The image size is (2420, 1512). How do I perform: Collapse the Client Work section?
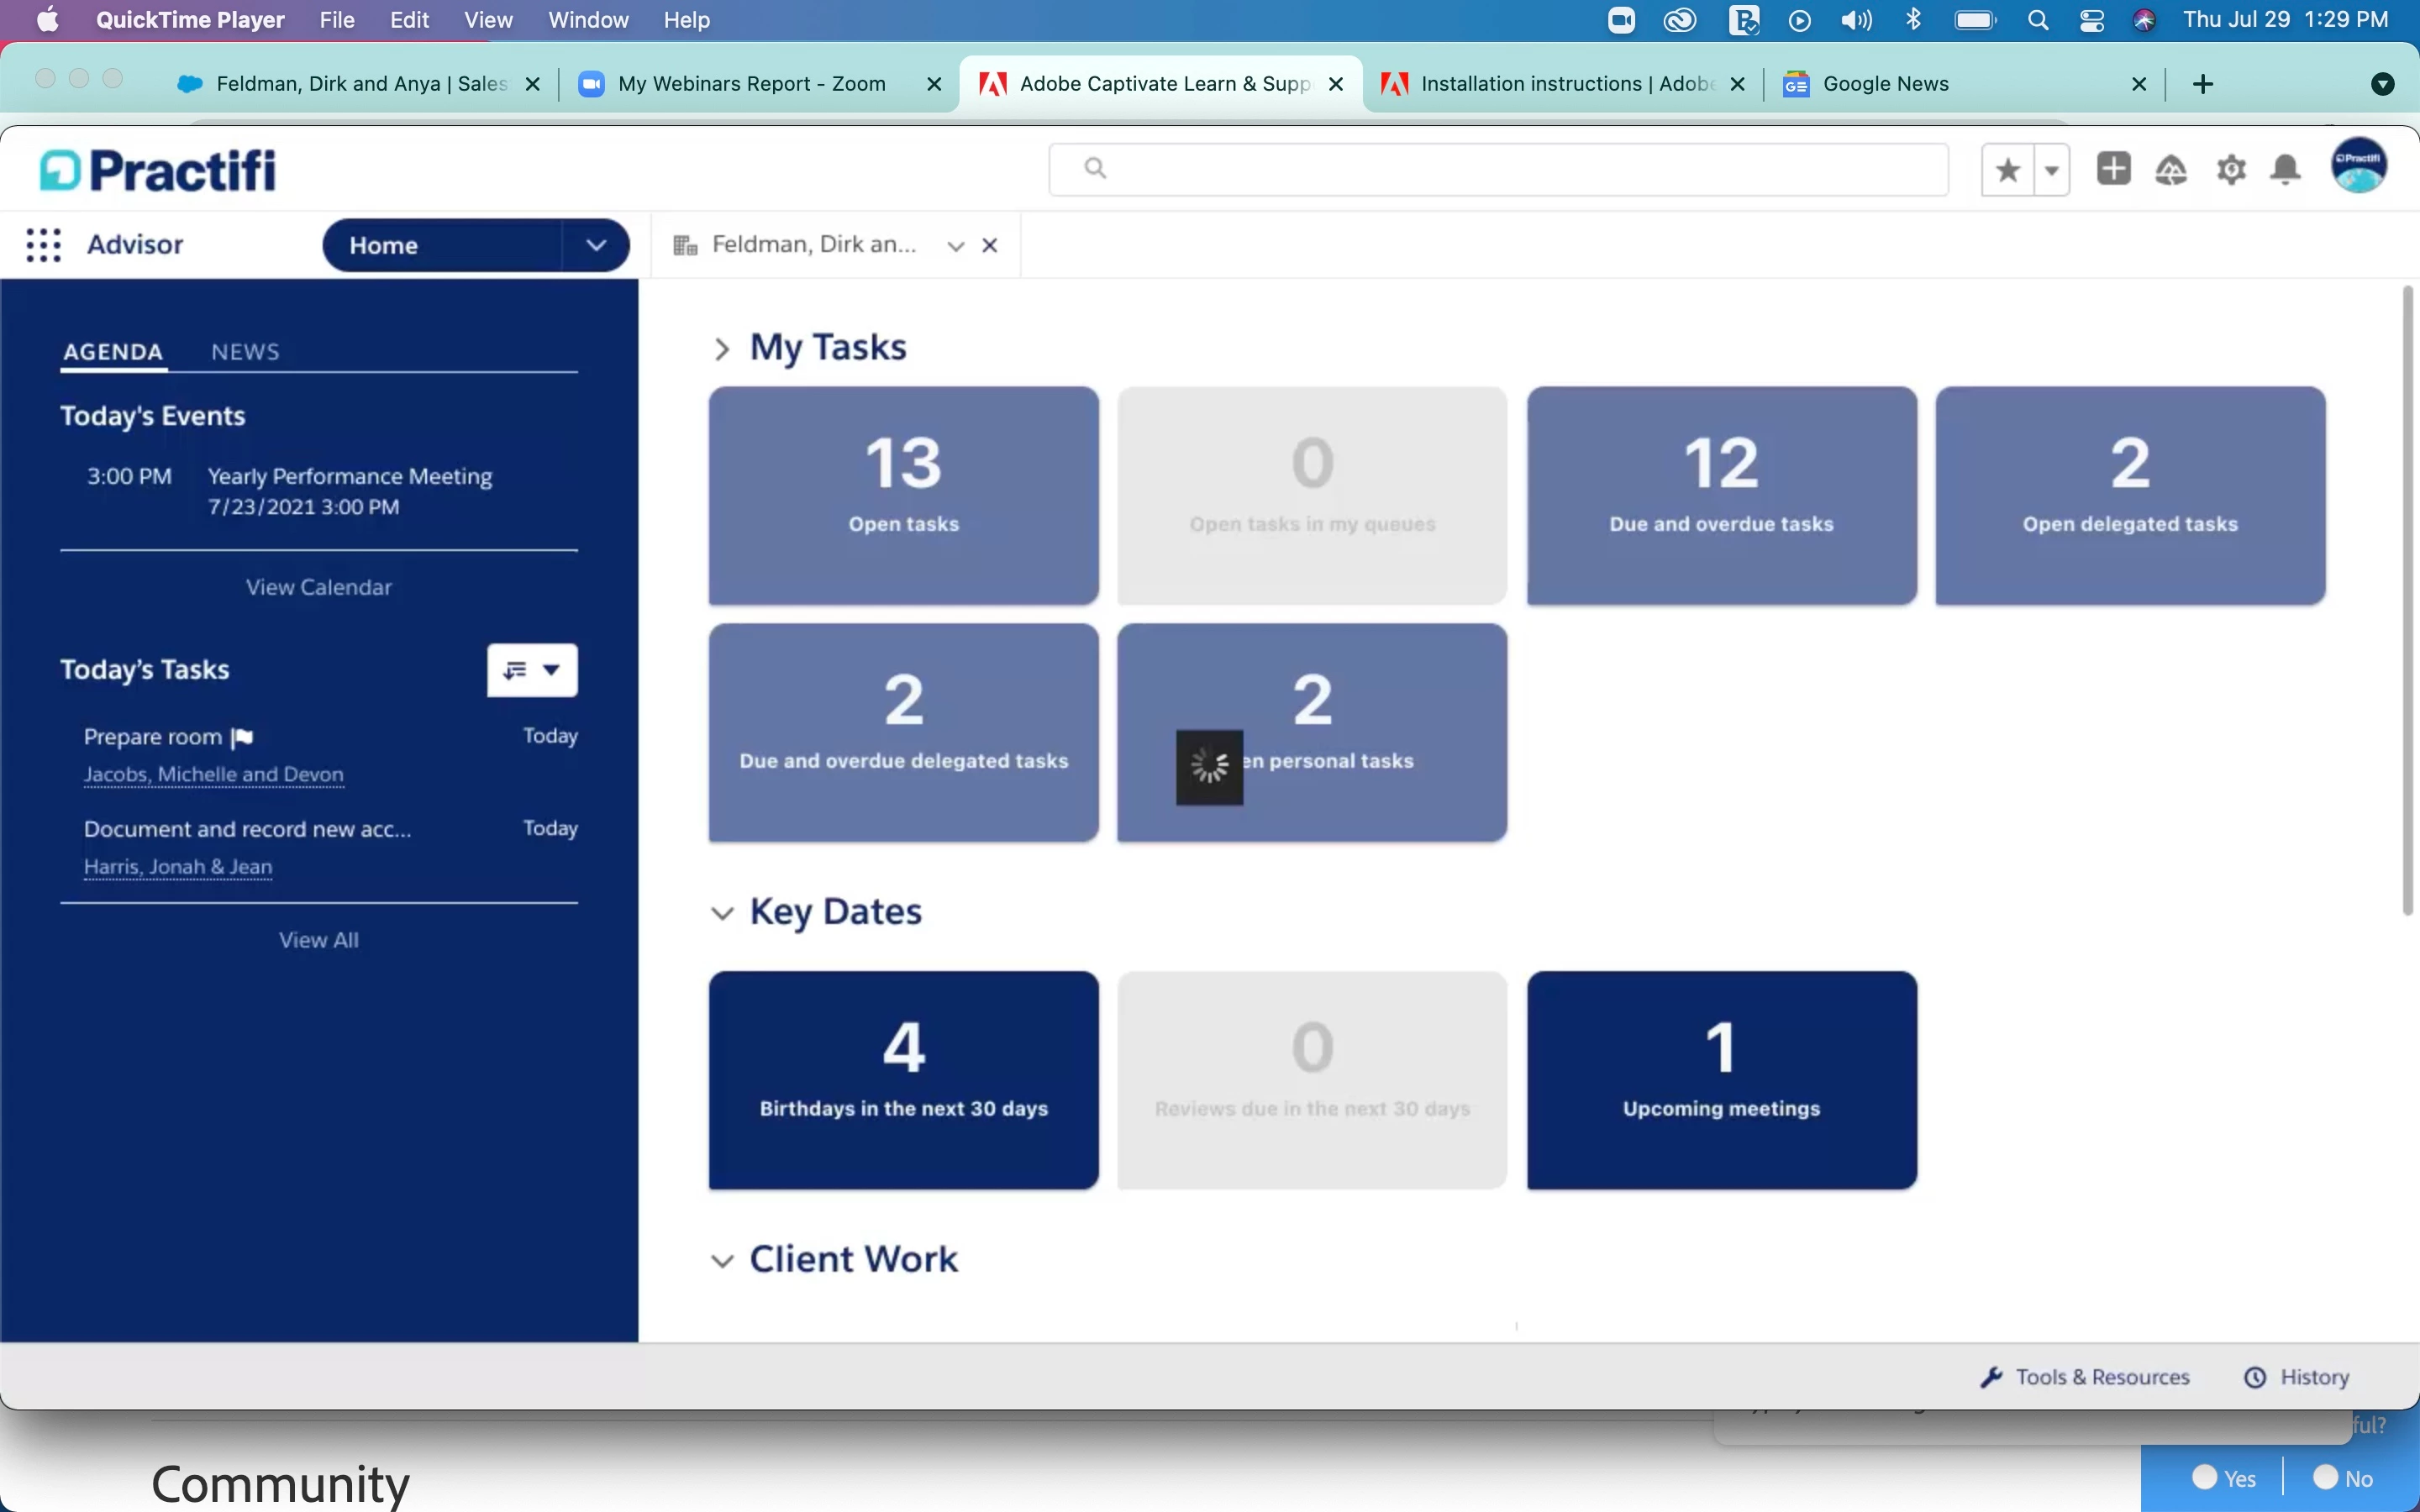coord(722,1260)
